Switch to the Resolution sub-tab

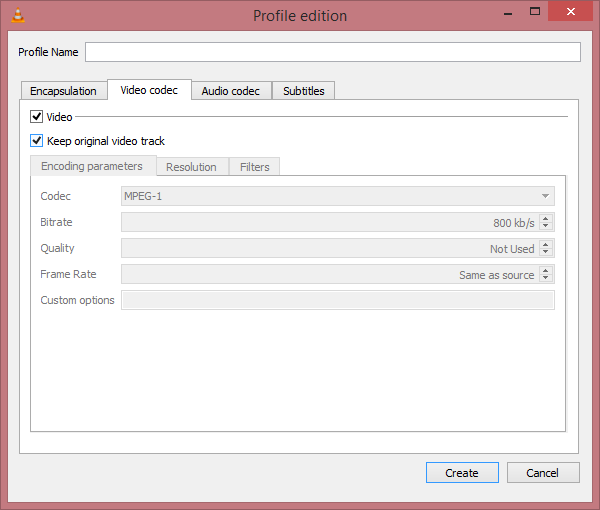tap(192, 167)
